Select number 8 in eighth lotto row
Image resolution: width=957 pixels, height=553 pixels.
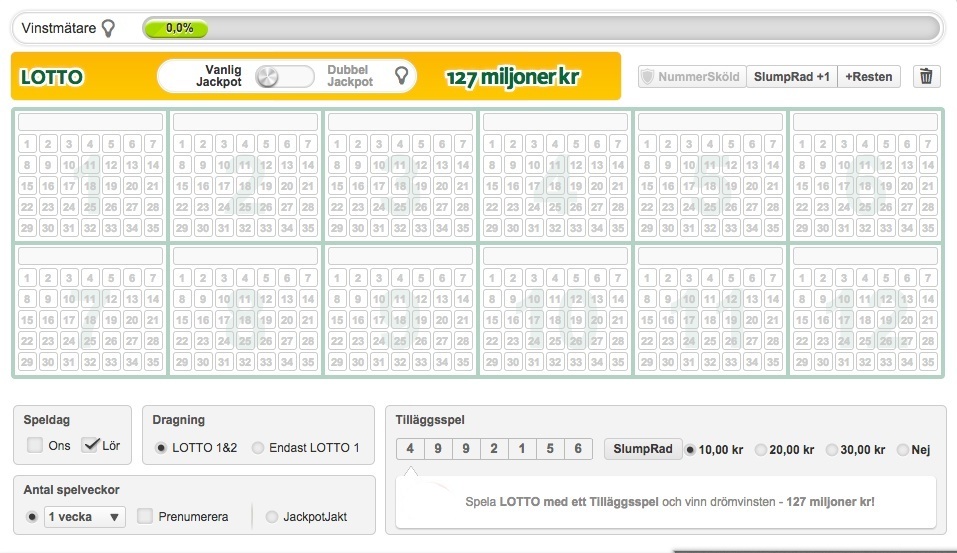pos(182,299)
